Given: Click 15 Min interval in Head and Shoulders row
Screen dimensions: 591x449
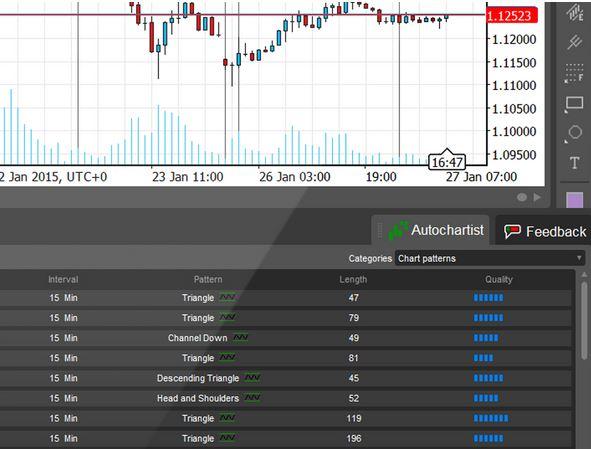Looking at the screenshot, I should point(63,398).
